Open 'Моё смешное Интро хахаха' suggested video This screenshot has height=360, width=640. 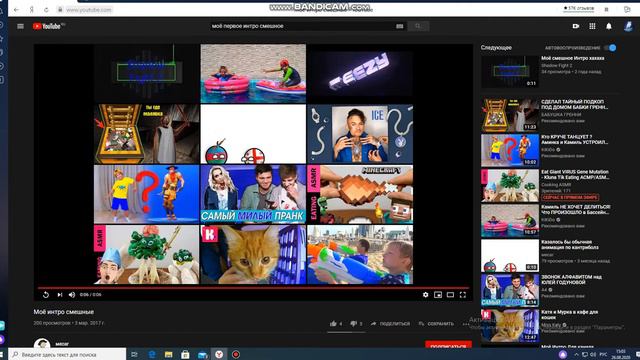pyautogui.click(x=573, y=58)
